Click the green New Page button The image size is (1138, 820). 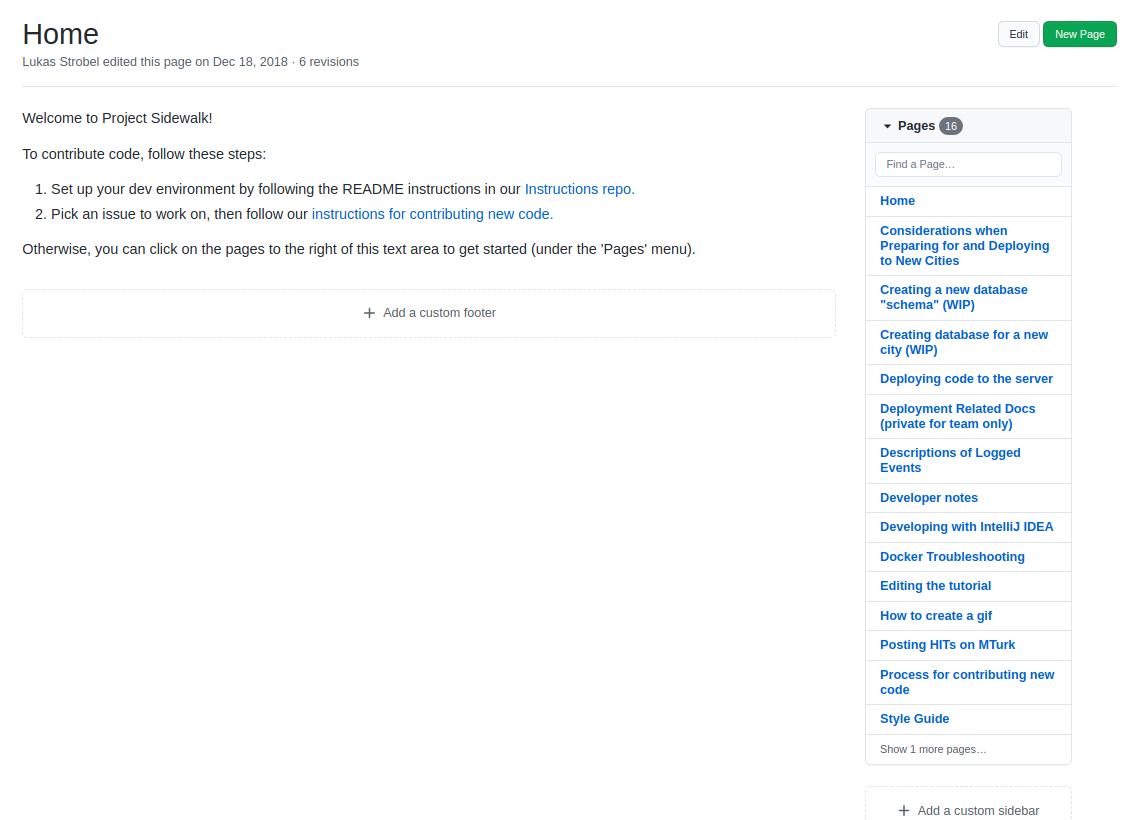tap(1079, 33)
